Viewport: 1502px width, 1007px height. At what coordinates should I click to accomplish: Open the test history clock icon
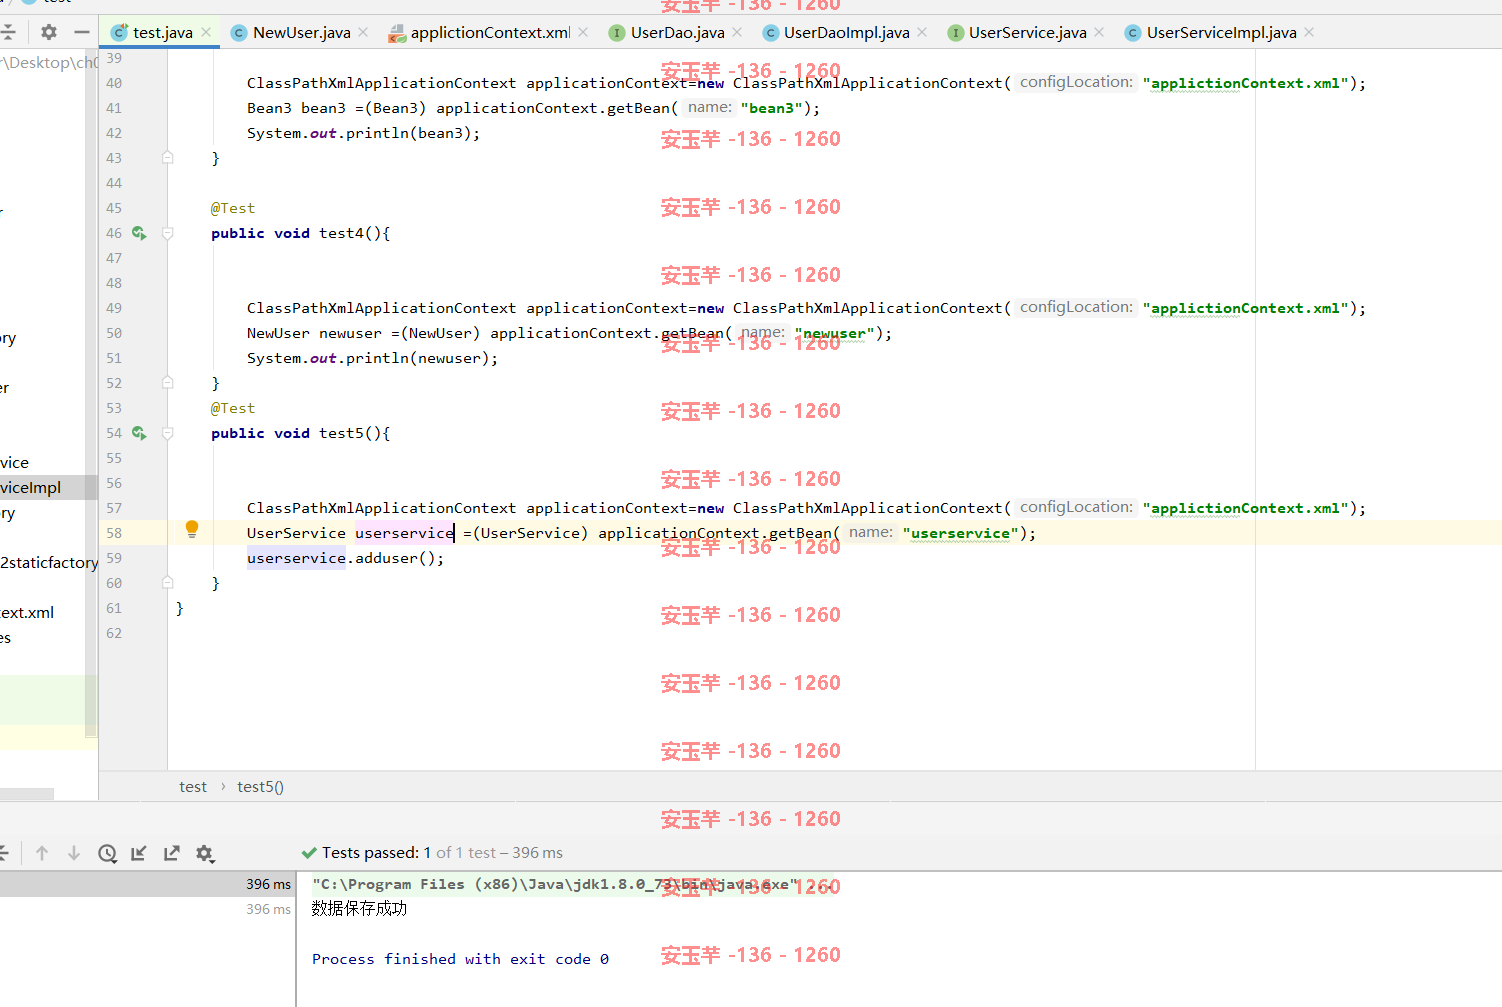pyautogui.click(x=107, y=853)
